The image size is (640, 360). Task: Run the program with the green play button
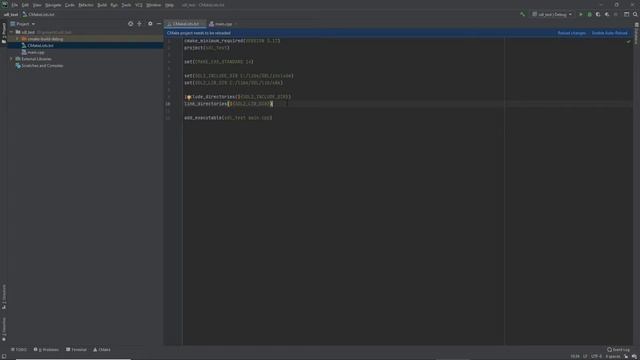pyautogui.click(x=581, y=14)
